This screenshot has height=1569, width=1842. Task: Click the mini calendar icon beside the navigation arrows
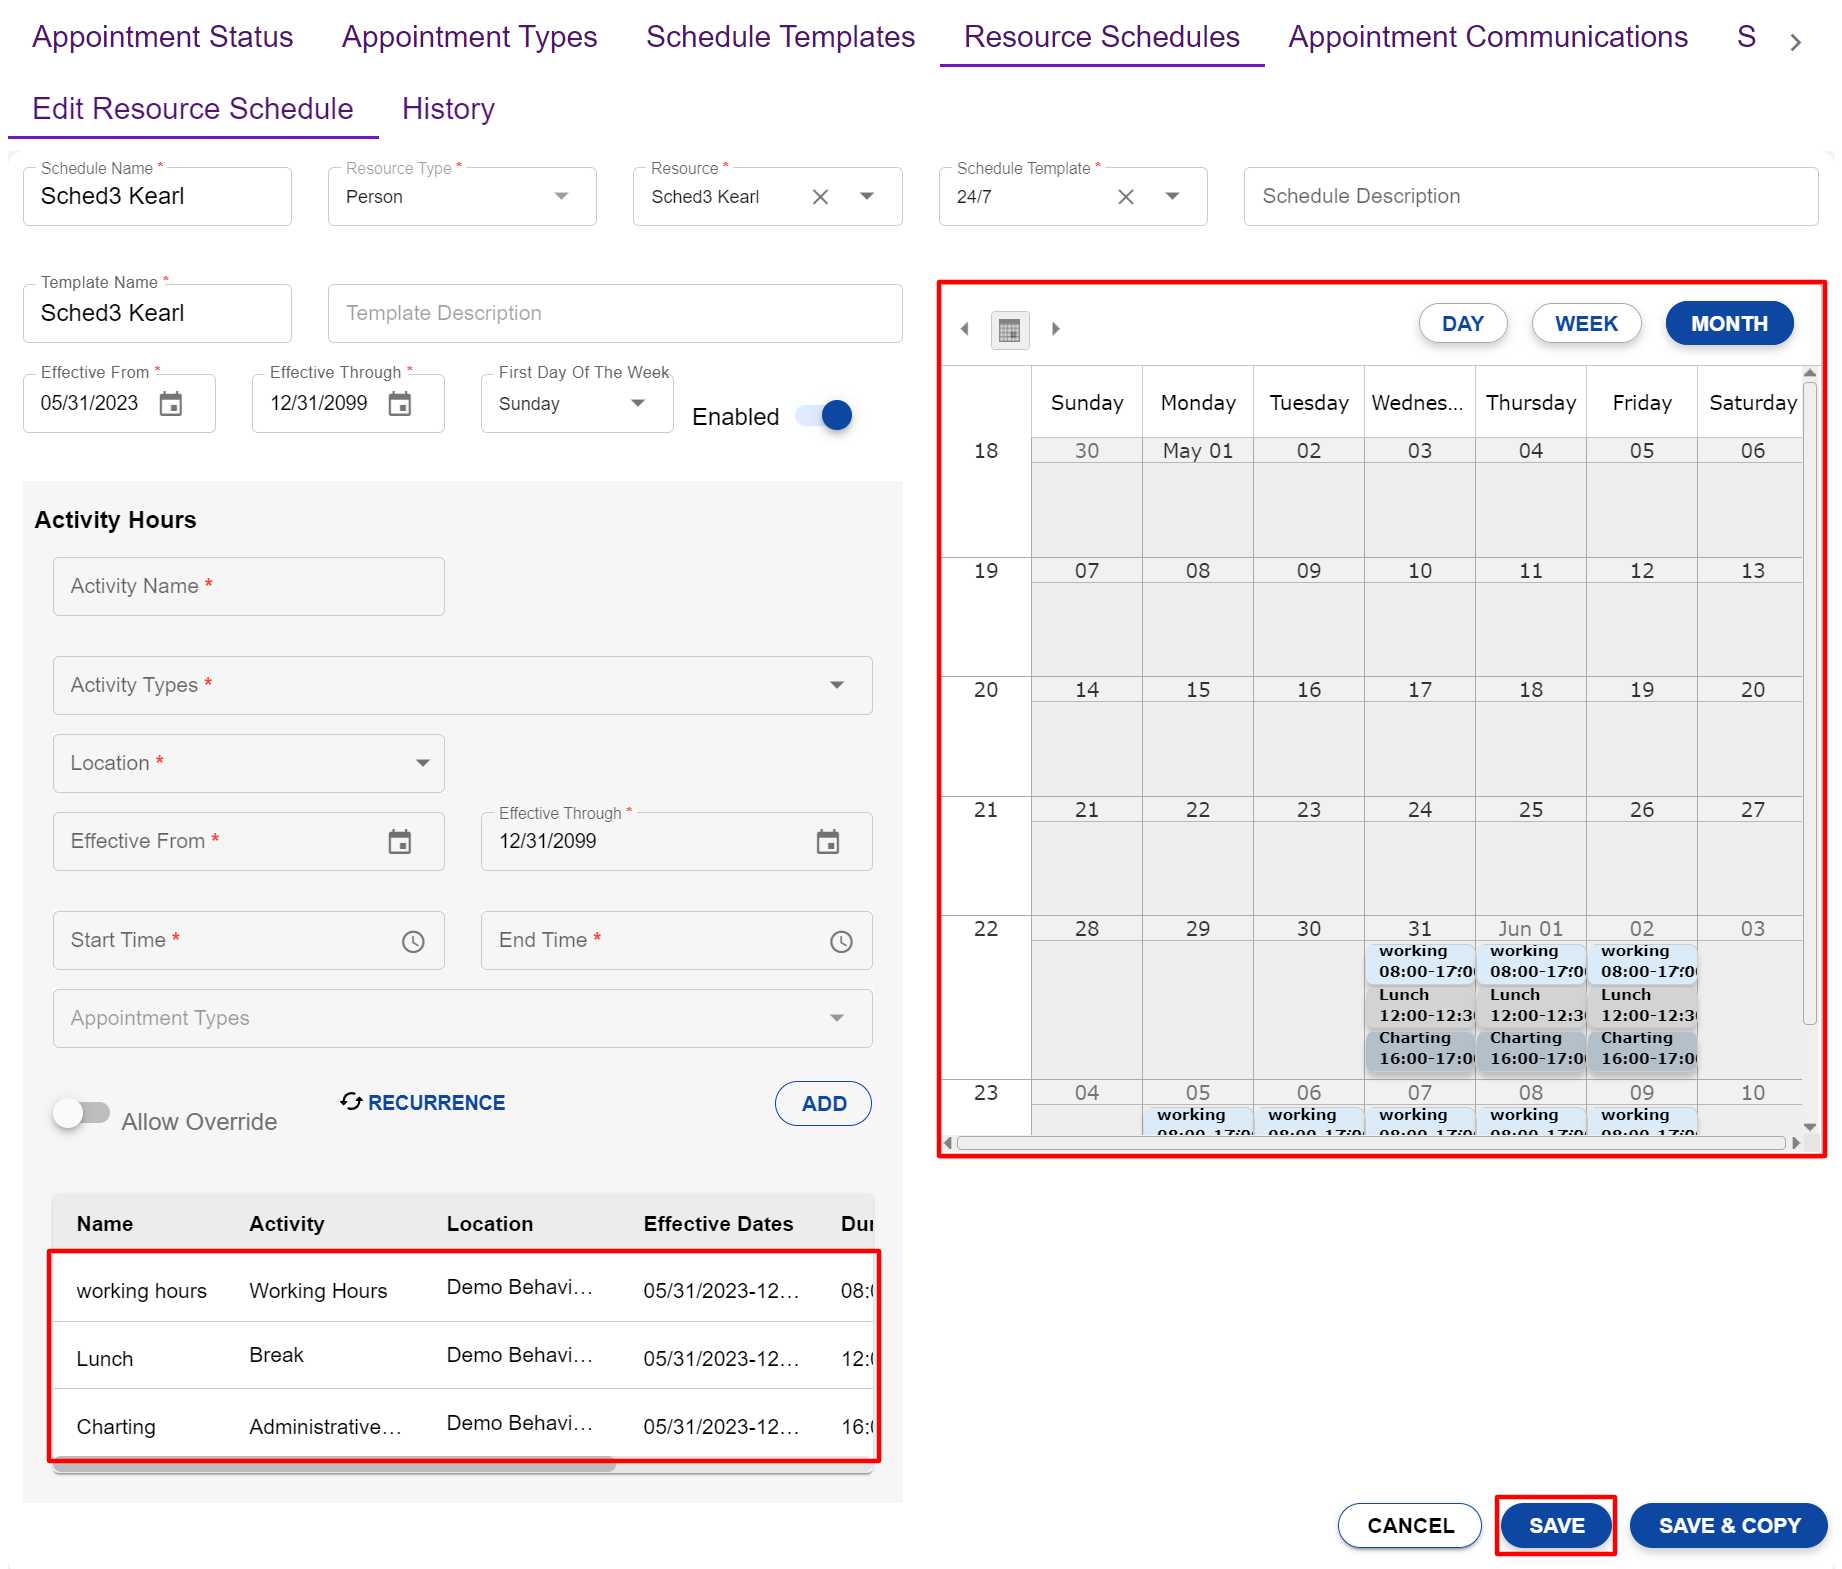pyautogui.click(x=1010, y=329)
